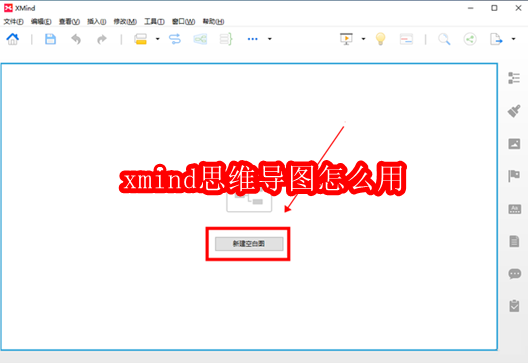Open the 编辑(E) menu
Viewport: 528px width, 363px height.
tap(41, 22)
